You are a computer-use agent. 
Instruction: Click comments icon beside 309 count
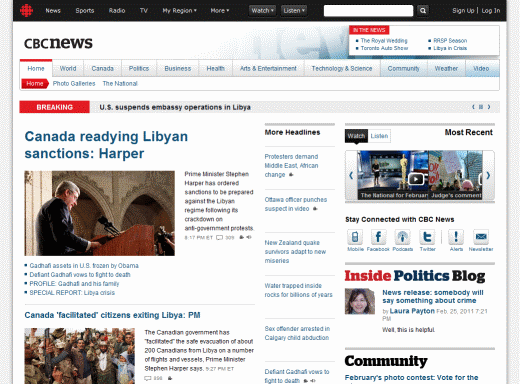(219, 238)
